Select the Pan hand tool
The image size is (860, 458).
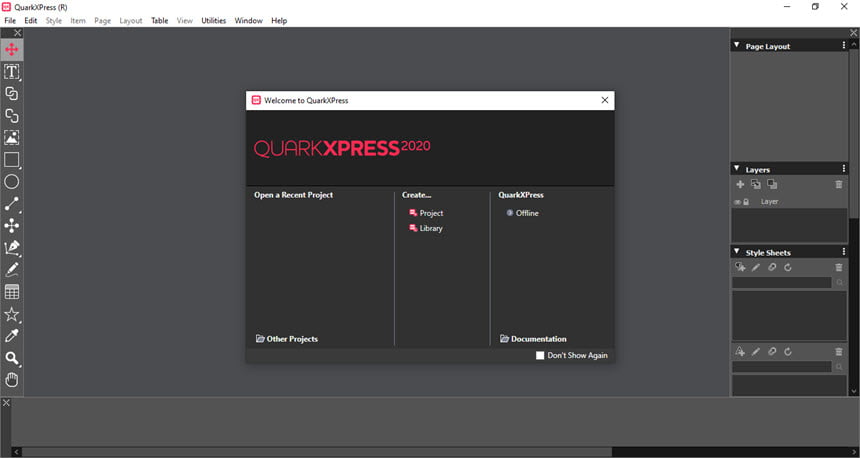pyautogui.click(x=12, y=380)
